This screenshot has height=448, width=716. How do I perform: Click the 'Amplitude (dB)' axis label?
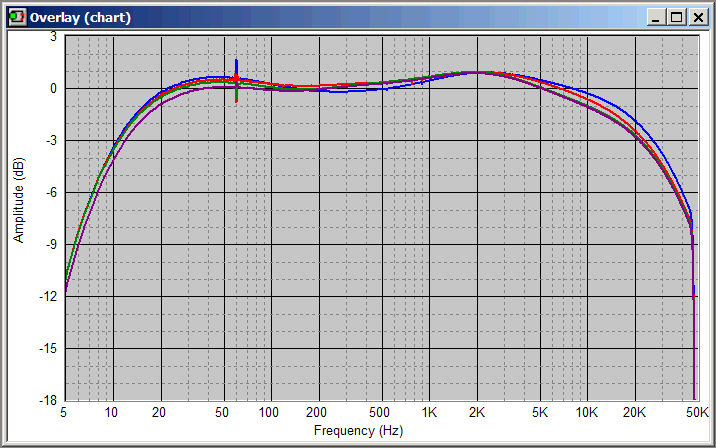(x=18, y=200)
